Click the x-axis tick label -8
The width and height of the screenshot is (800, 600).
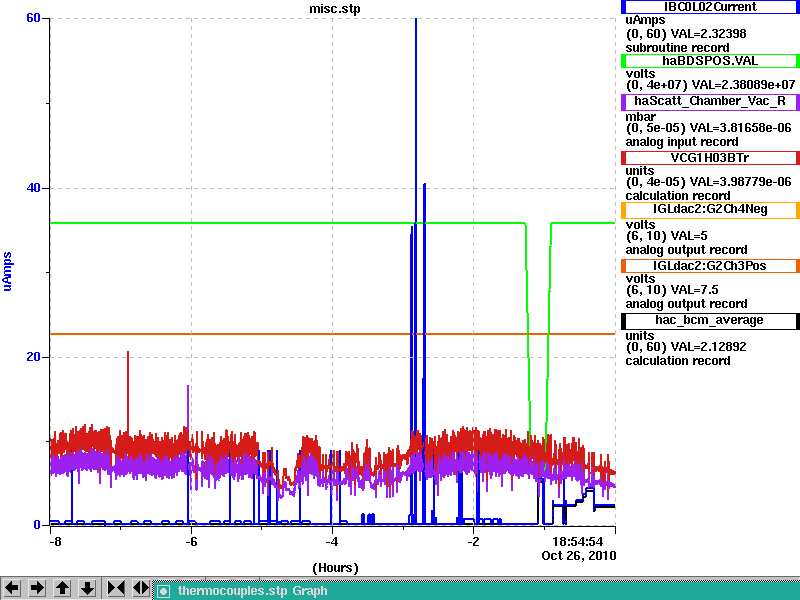(x=55, y=541)
